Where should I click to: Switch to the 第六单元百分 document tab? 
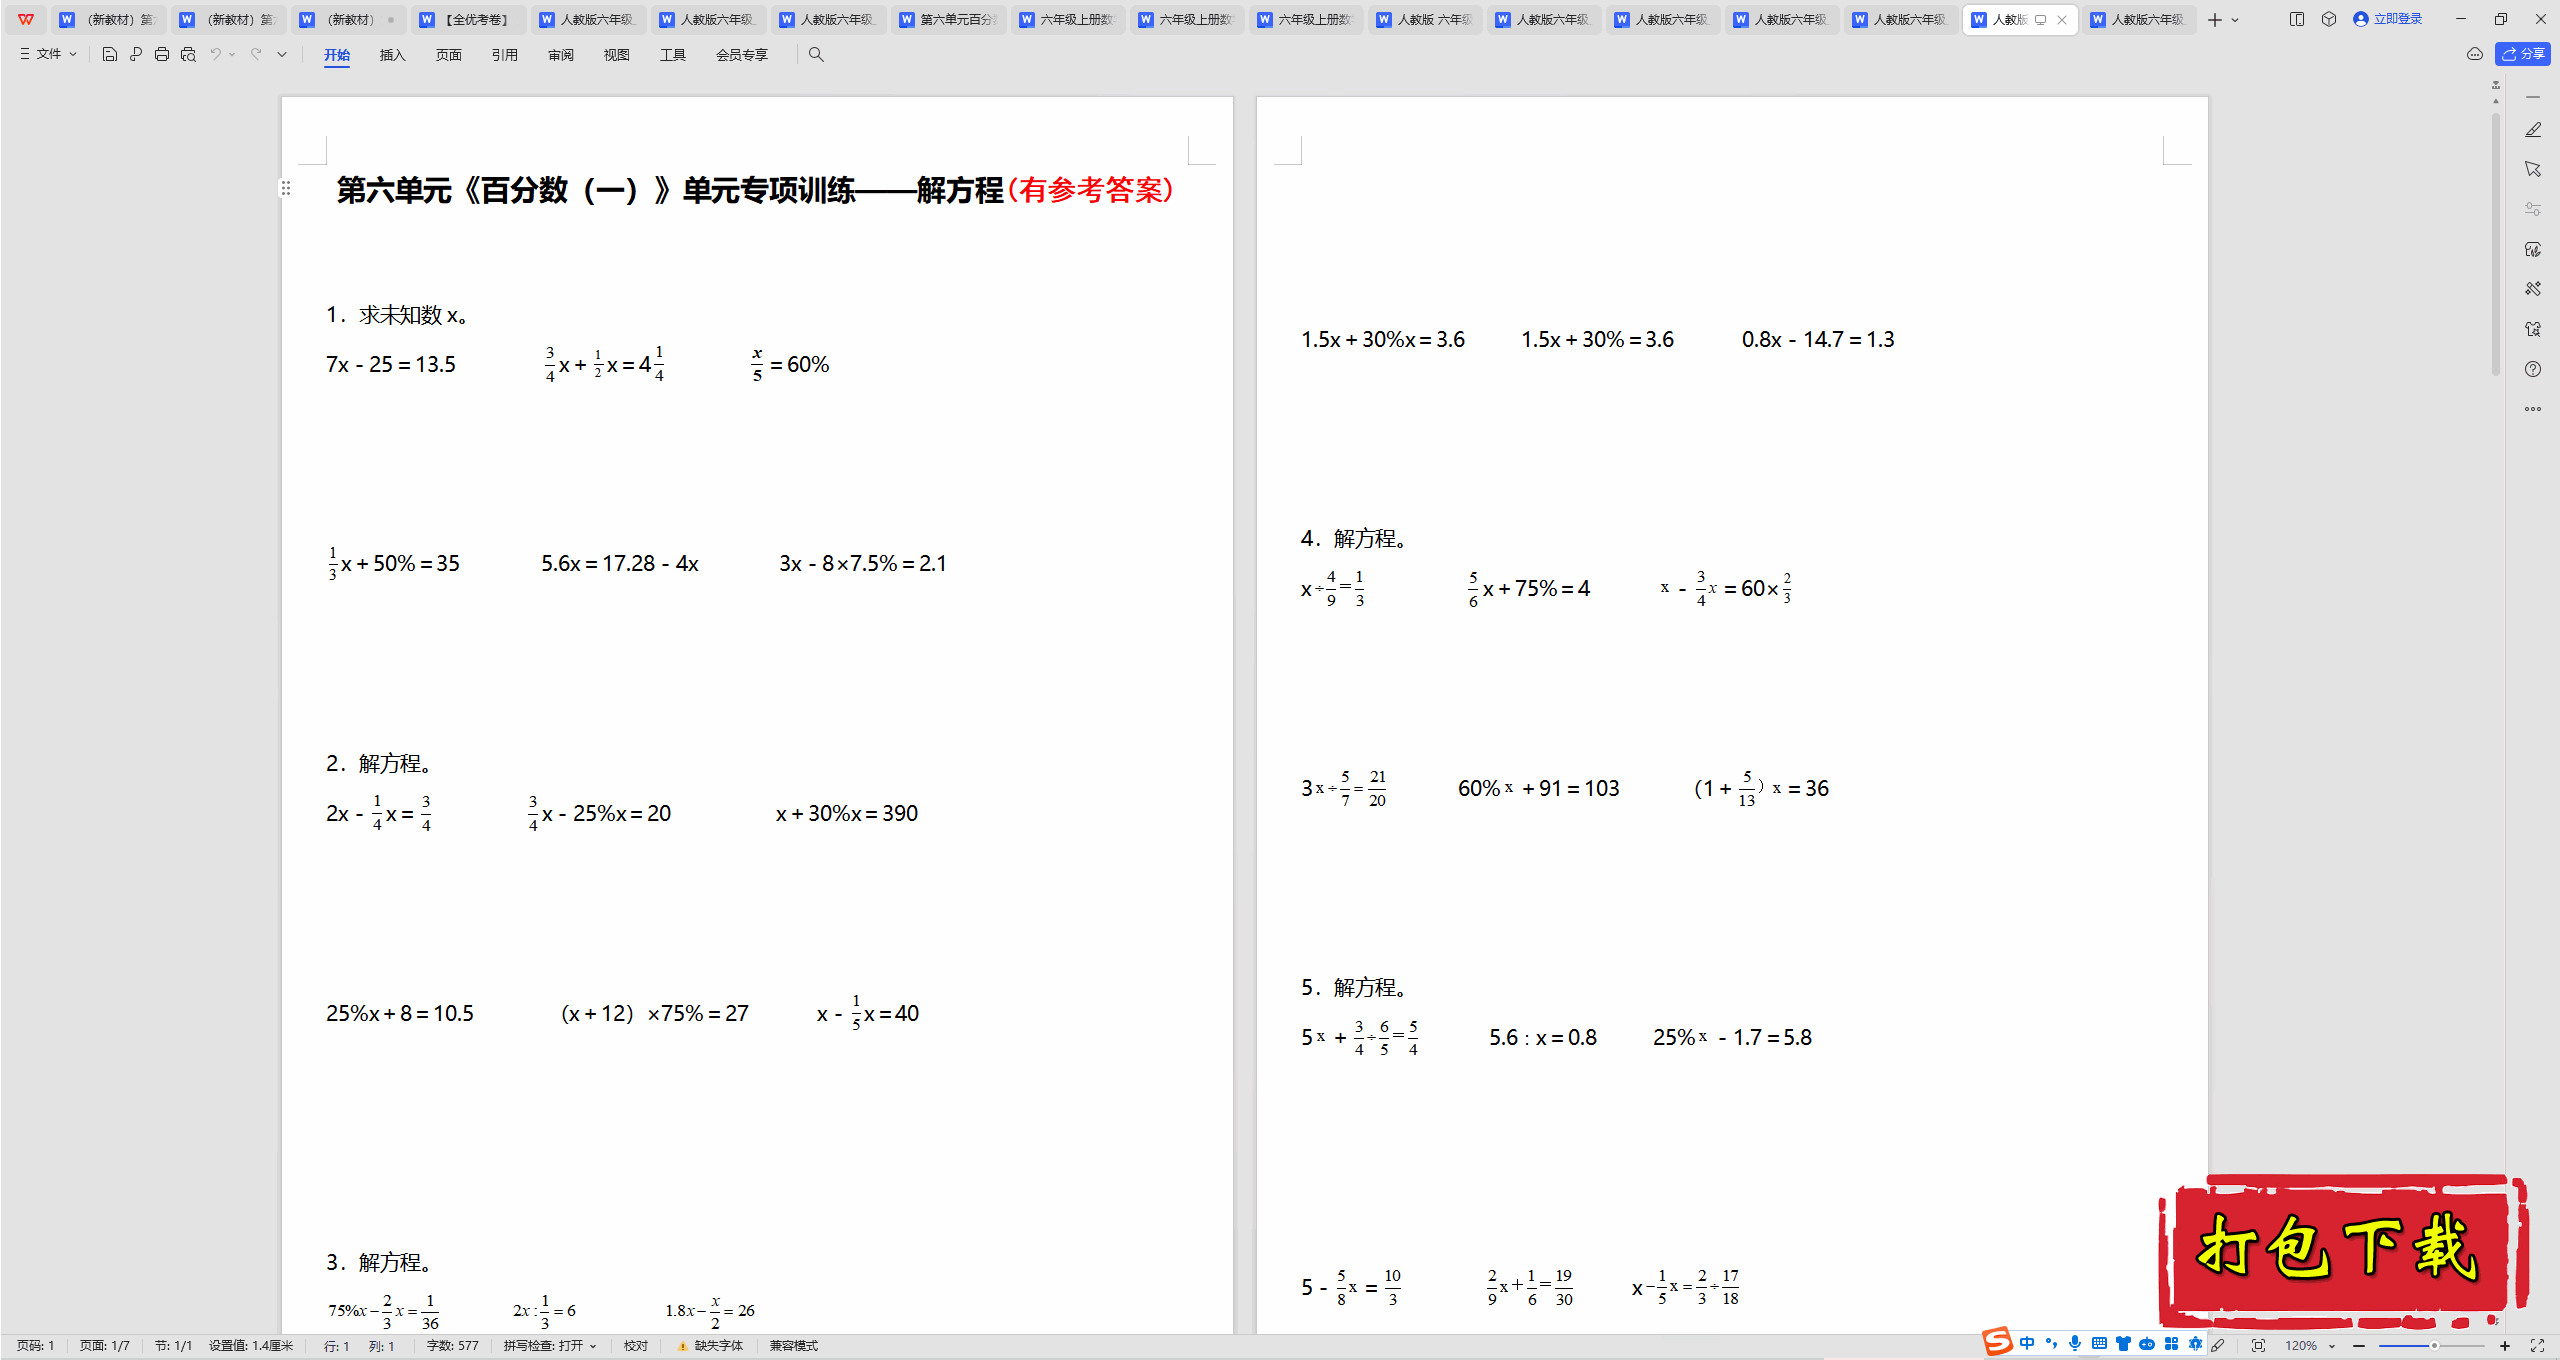click(x=948, y=20)
